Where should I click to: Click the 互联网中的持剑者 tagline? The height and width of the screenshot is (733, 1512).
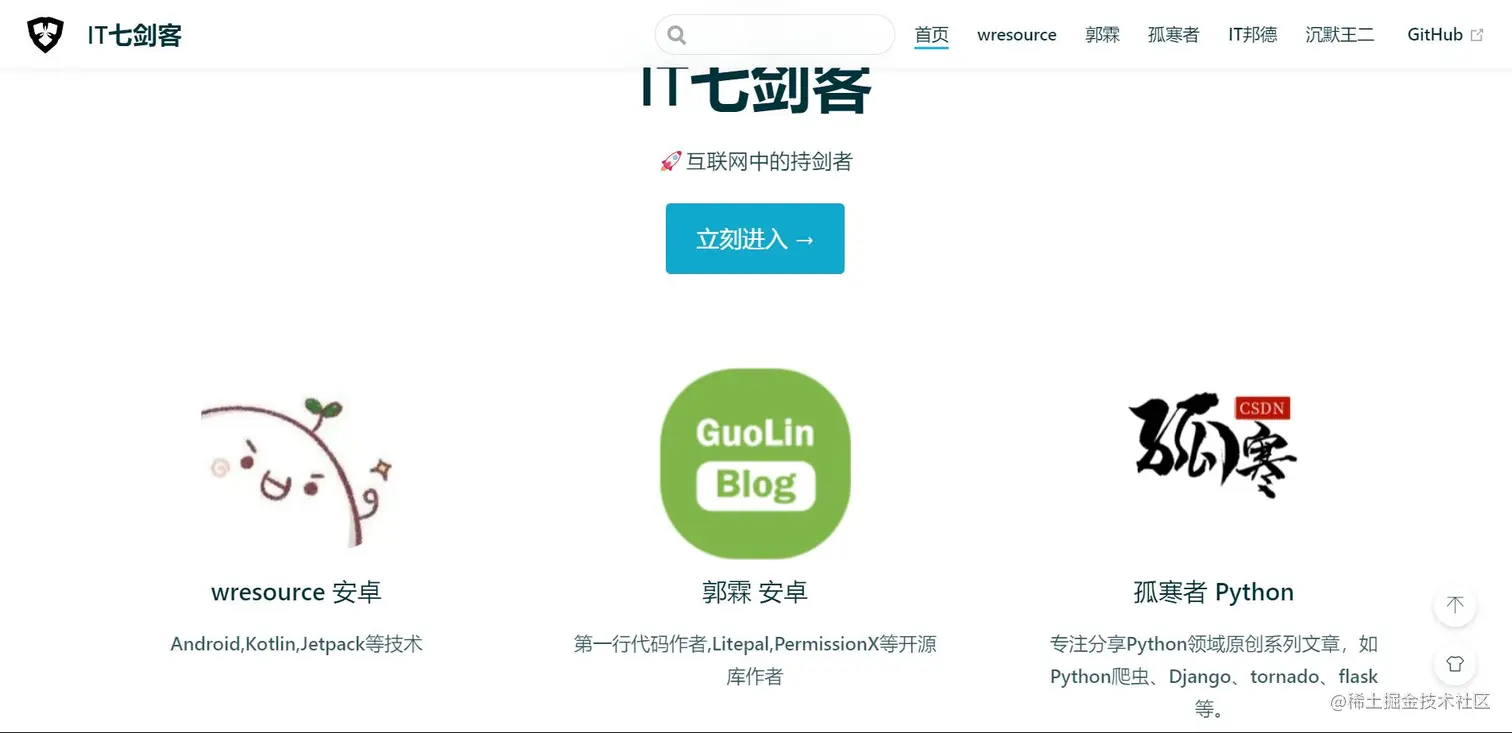pyautogui.click(x=769, y=161)
